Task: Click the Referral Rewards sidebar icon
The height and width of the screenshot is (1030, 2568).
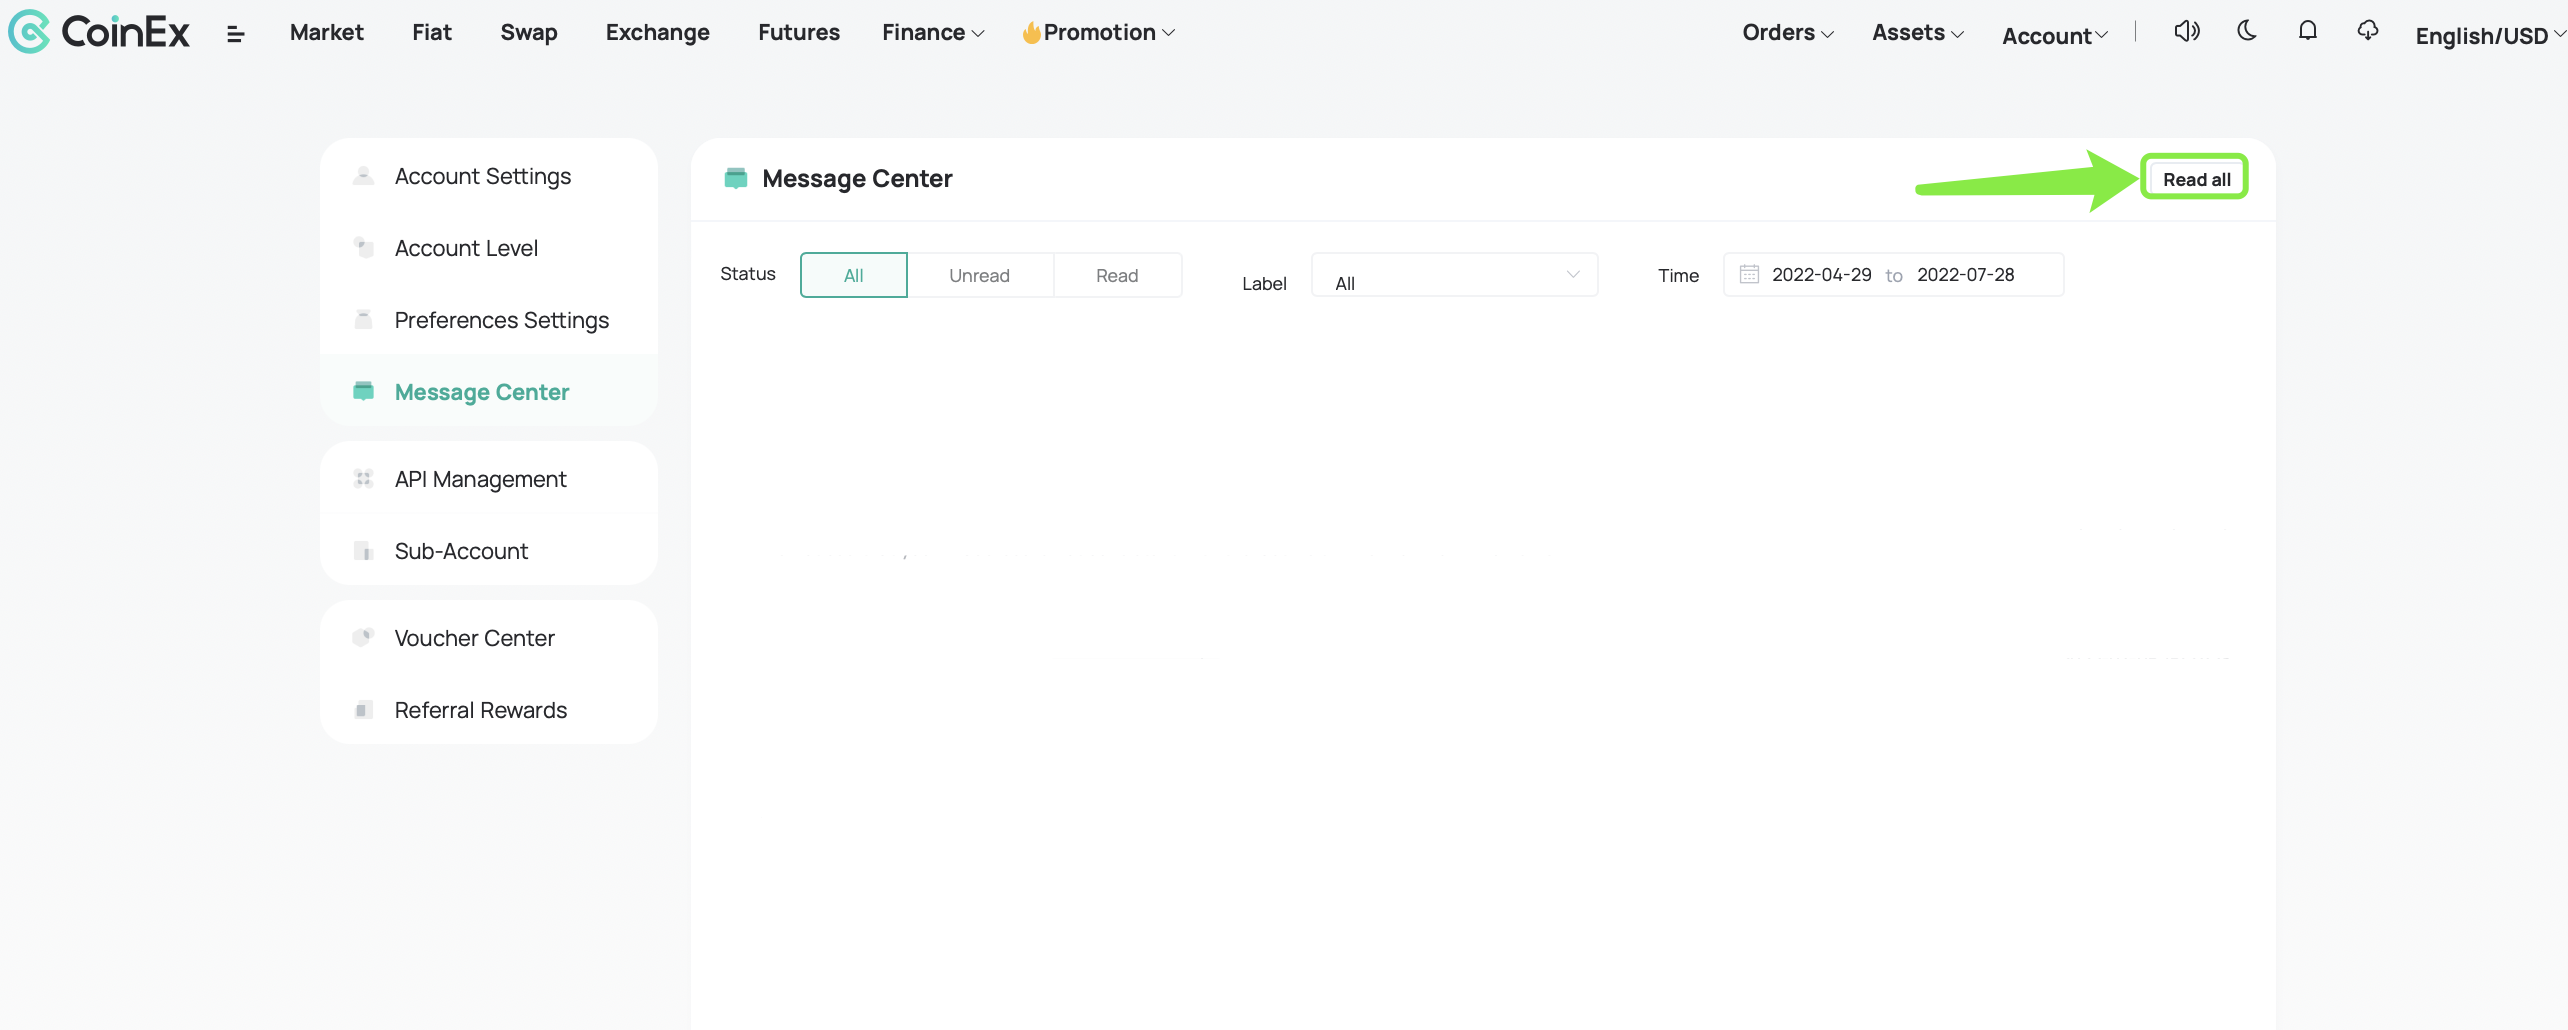Action: pyautogui.click(x=364, y=710)
